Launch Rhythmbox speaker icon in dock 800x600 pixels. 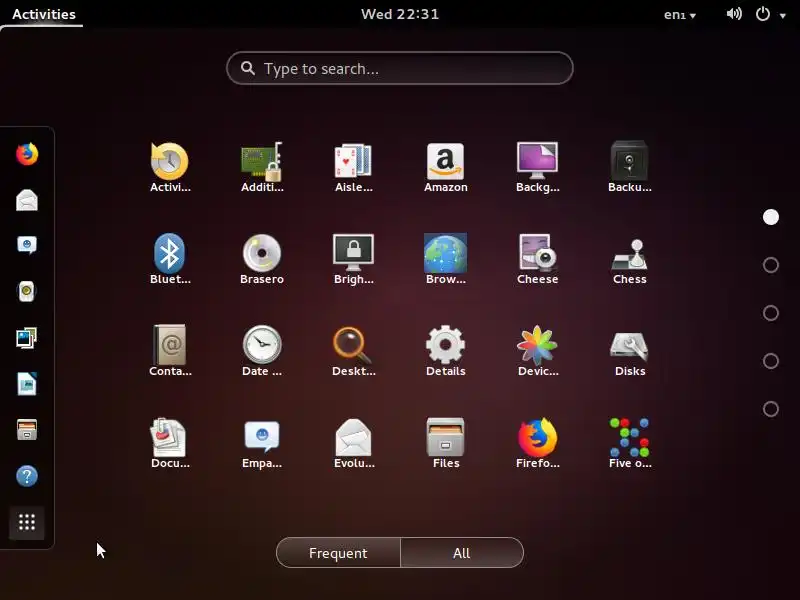[x=27, y=292]
